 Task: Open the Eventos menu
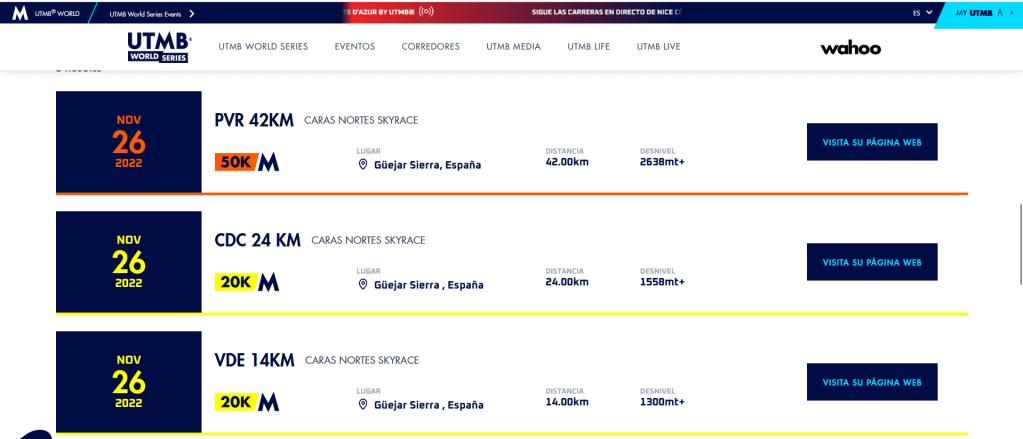(354, 47)
